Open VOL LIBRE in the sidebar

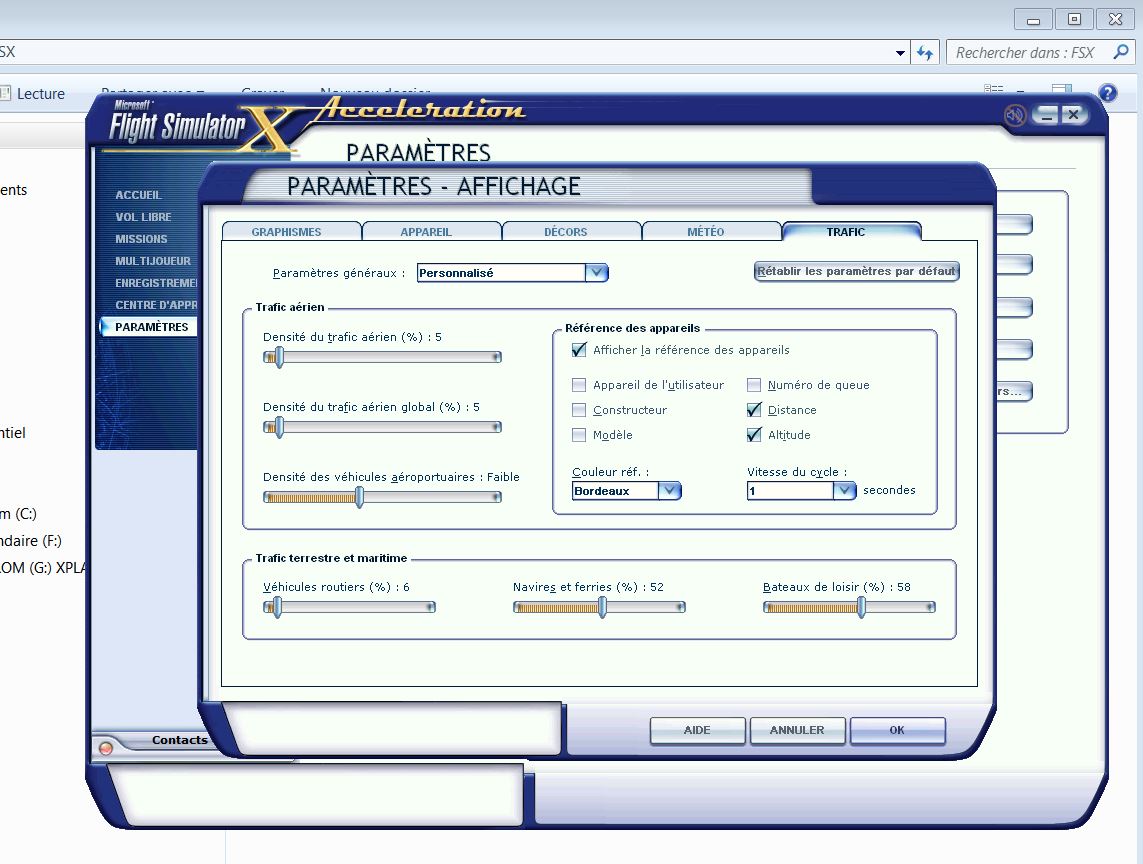[143, 217]
